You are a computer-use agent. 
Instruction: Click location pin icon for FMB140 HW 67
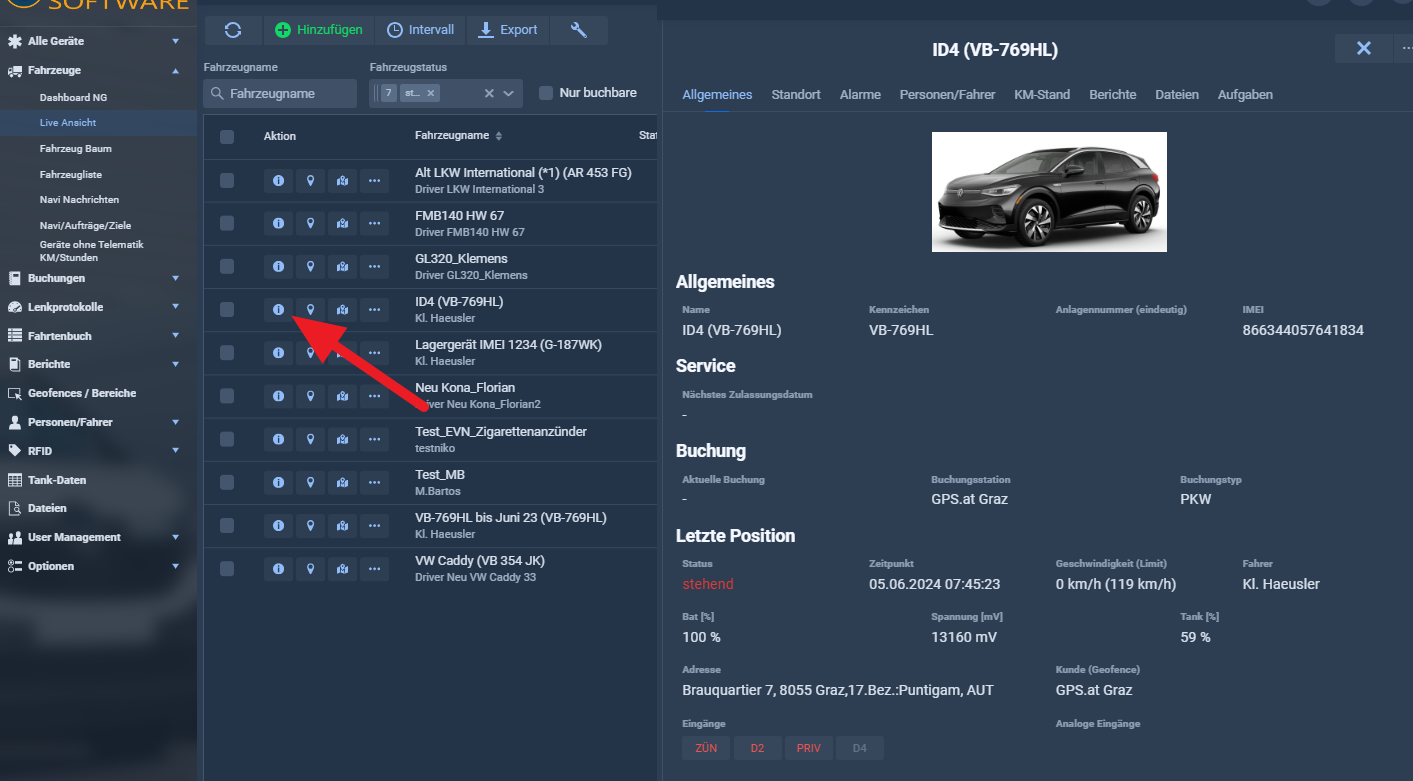[x=310, y=224]
